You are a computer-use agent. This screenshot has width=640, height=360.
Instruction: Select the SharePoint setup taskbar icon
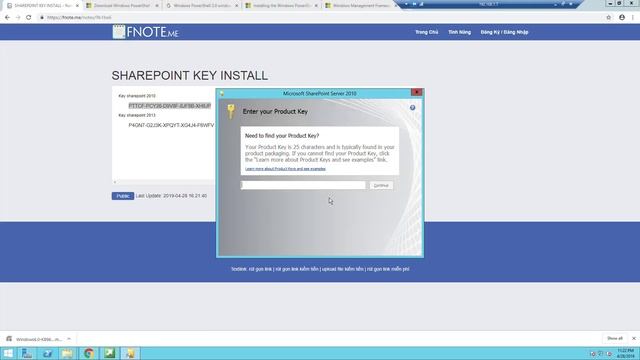[x=130, y=353]
